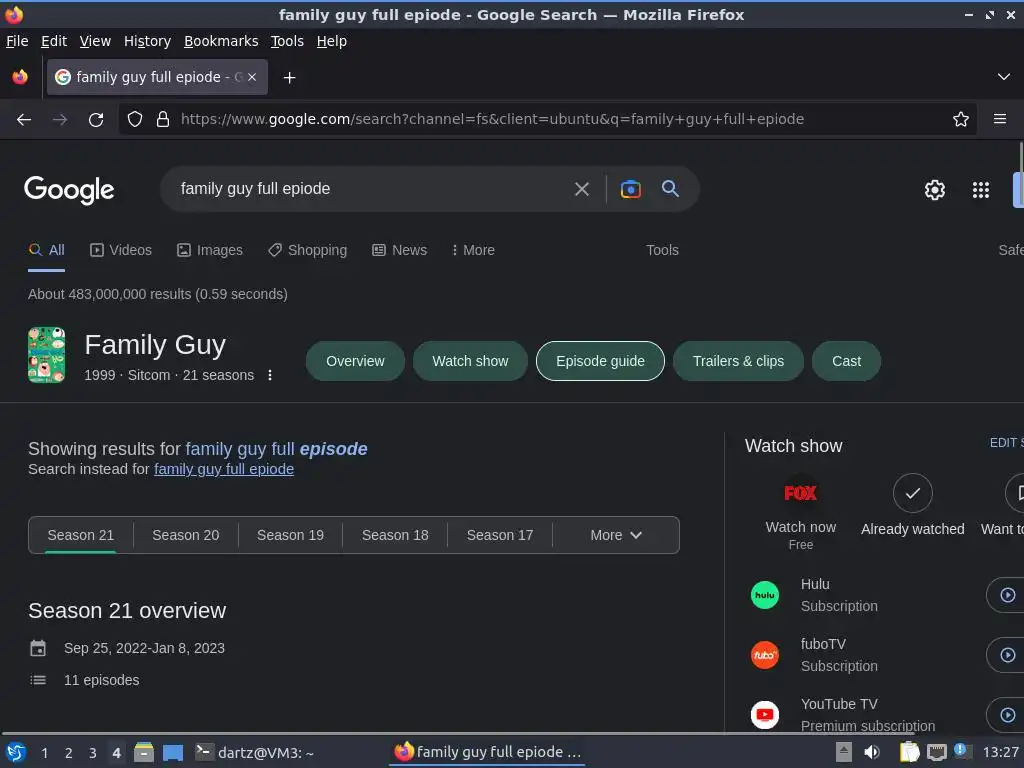Select the All results tab
The image size is (1024, 768).
pos(46,250)
